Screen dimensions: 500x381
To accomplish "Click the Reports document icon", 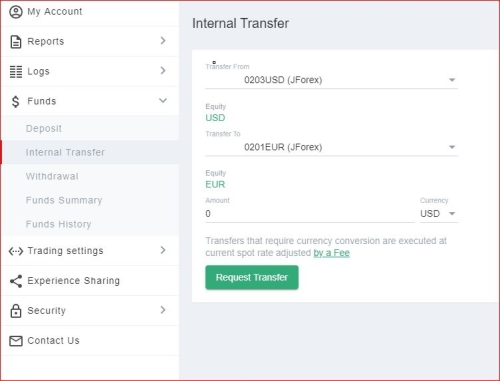I will tap(16, 42).
